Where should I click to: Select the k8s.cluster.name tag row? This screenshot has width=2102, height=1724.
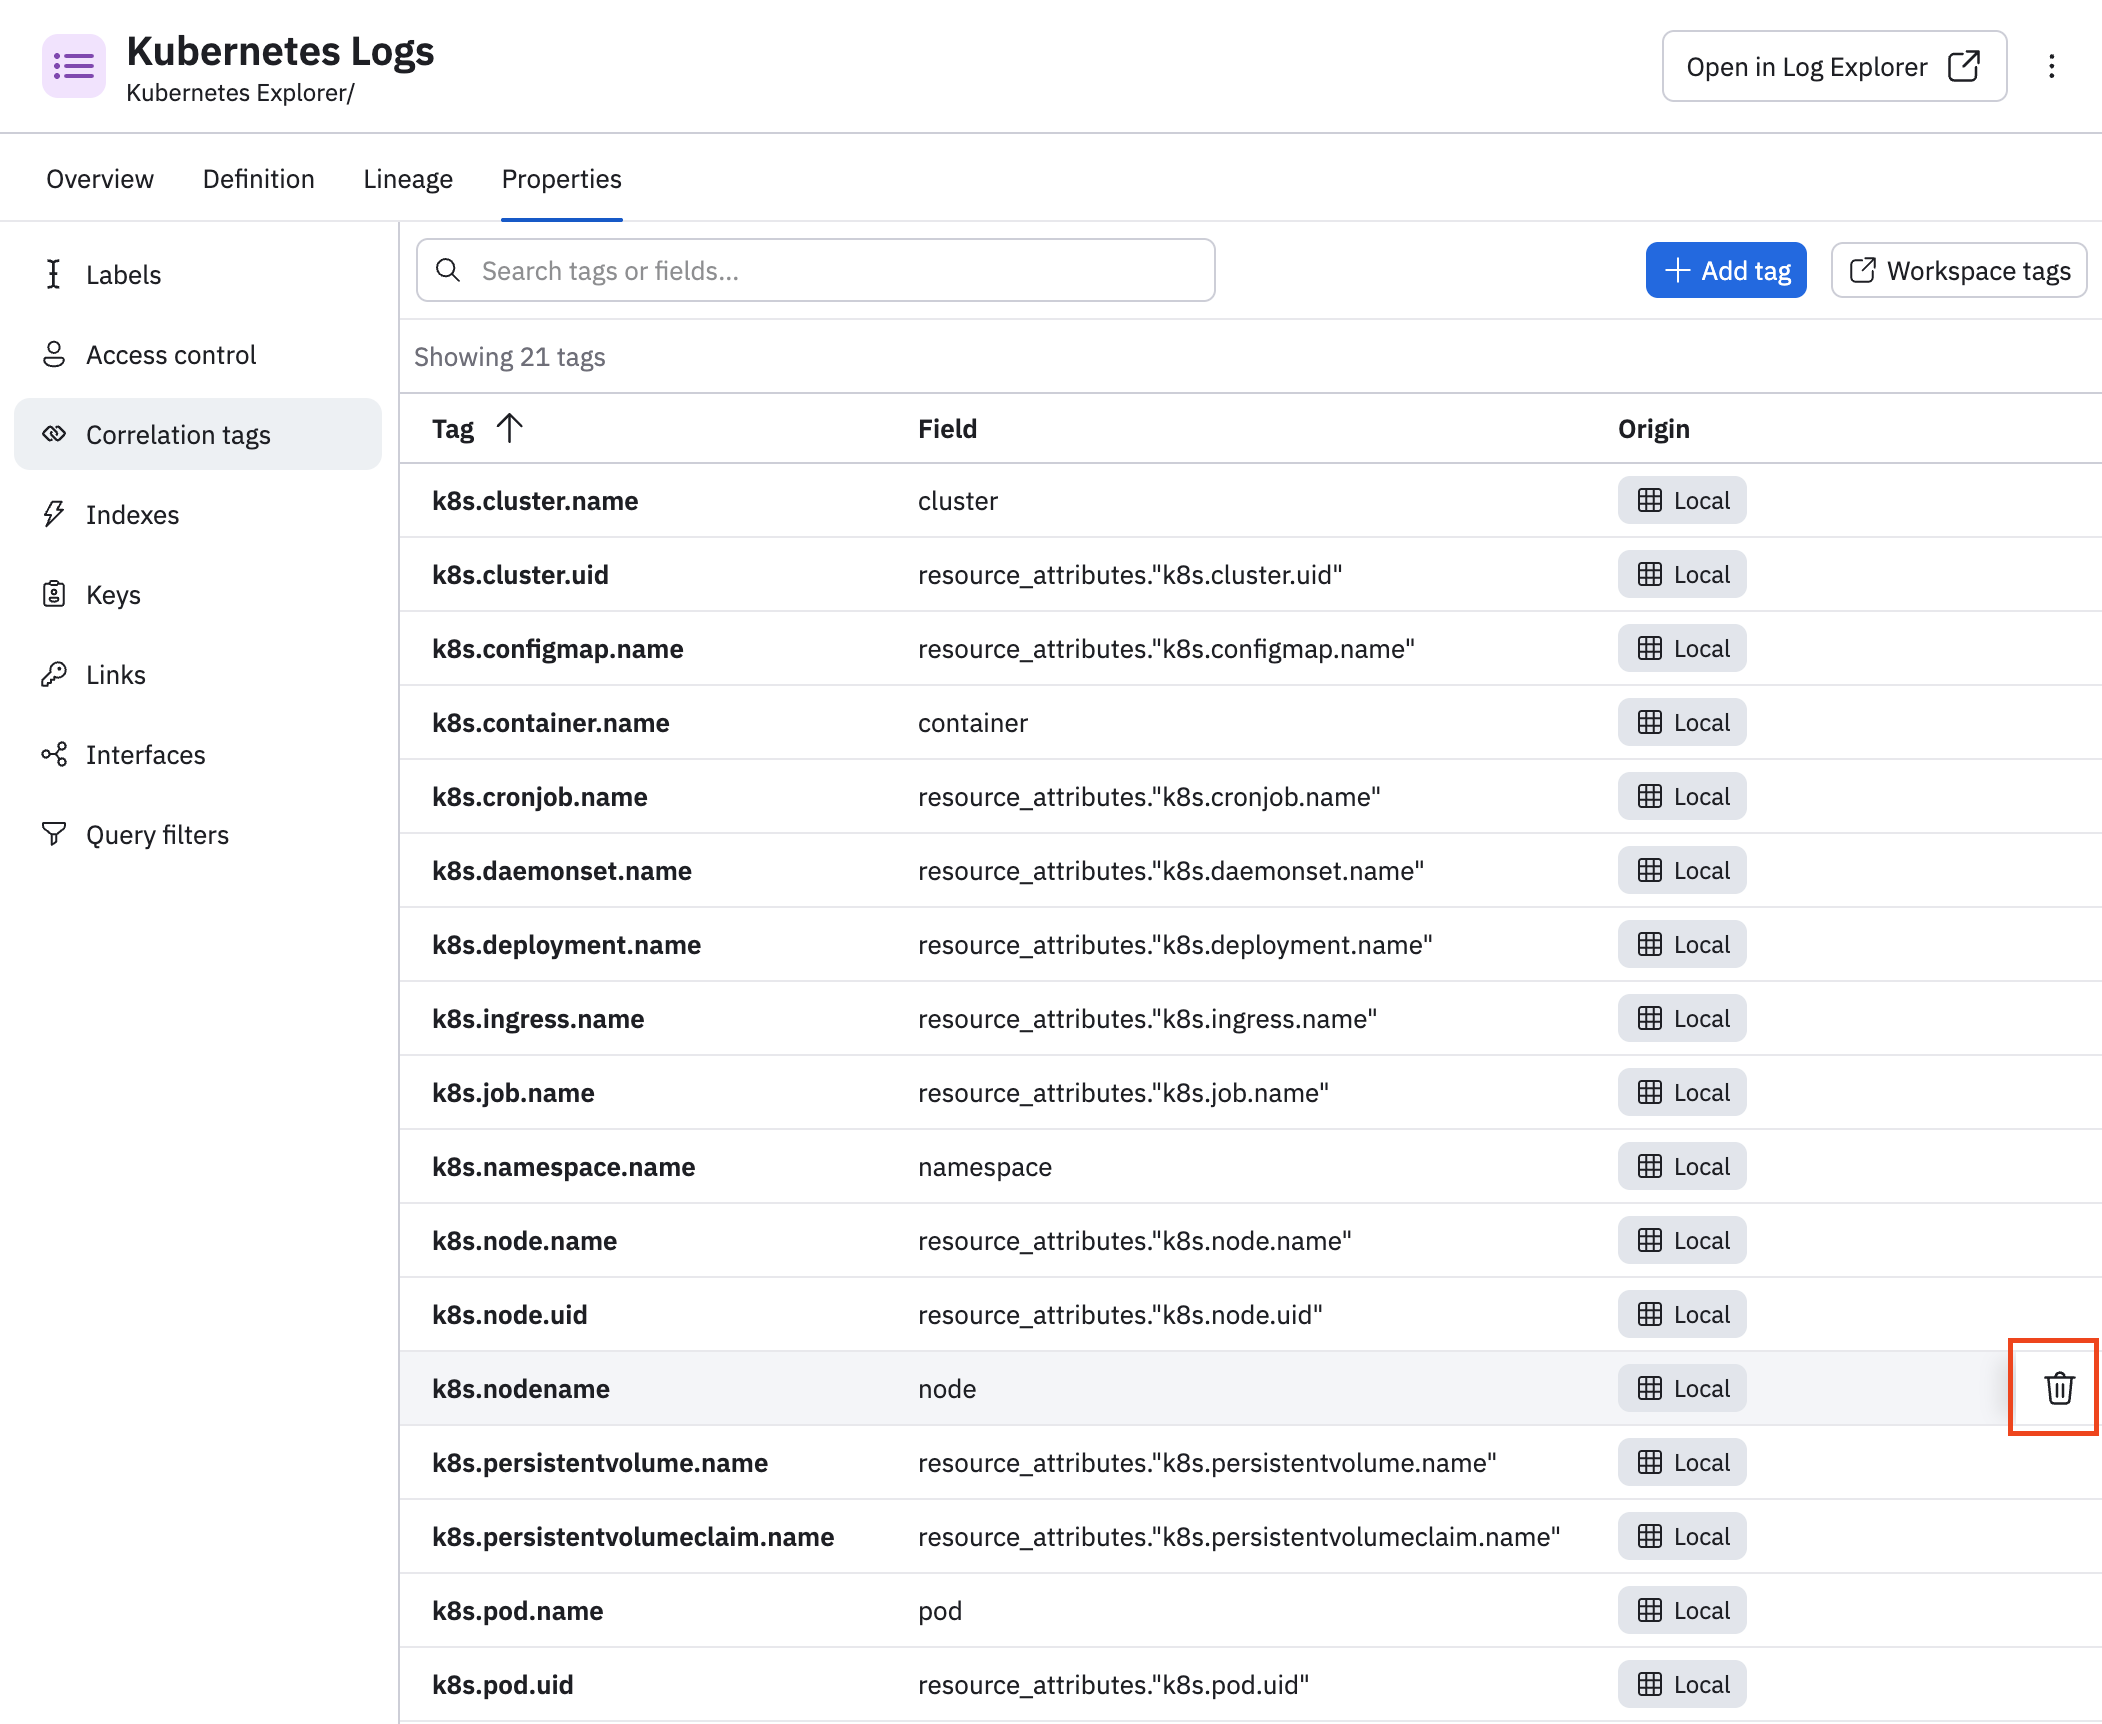tap(1250, 500)
